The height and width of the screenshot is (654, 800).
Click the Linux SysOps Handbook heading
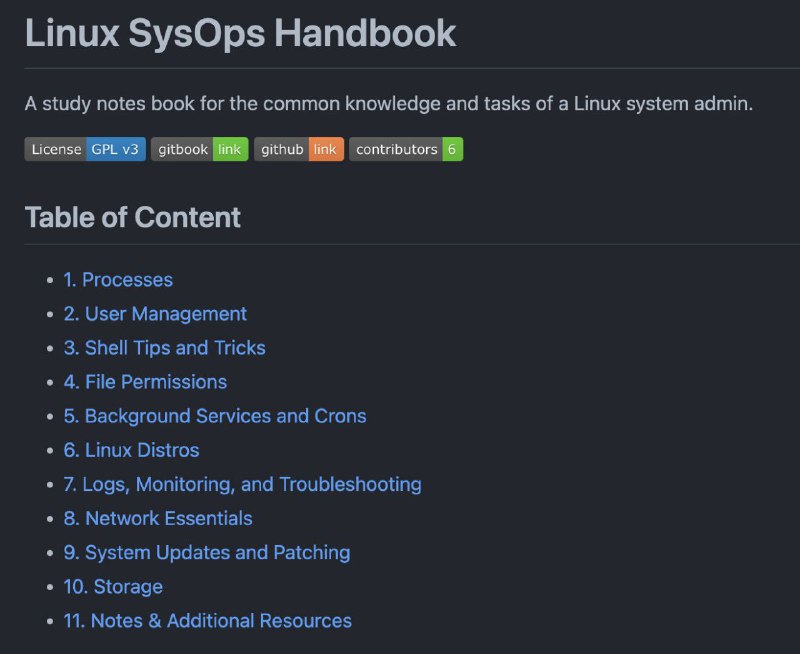click(x=240, y=33)
